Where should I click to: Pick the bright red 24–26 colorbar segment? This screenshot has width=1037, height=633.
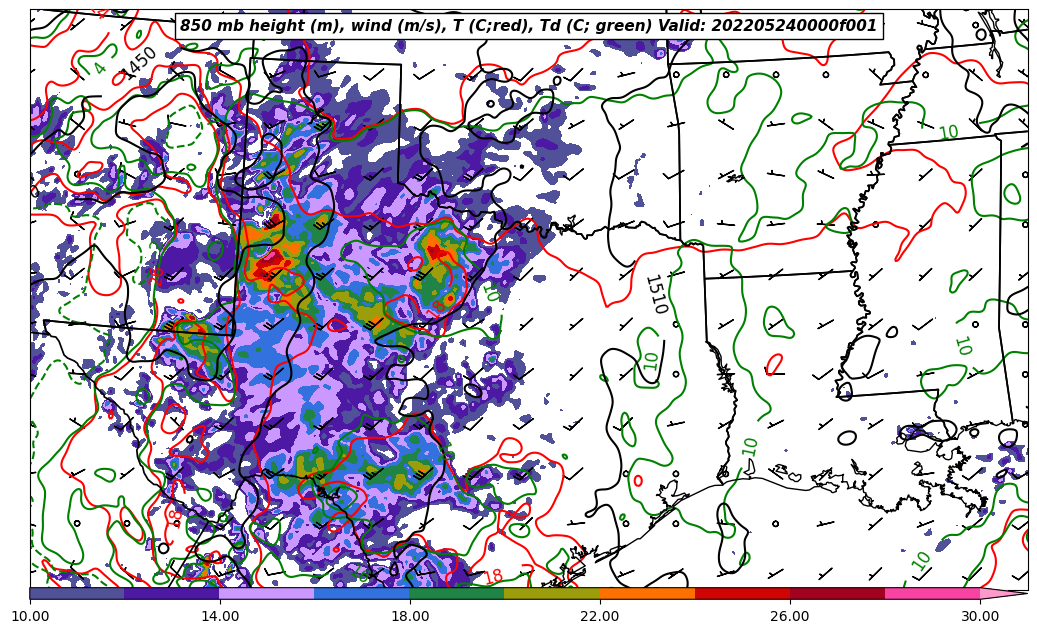coord(742,593)
